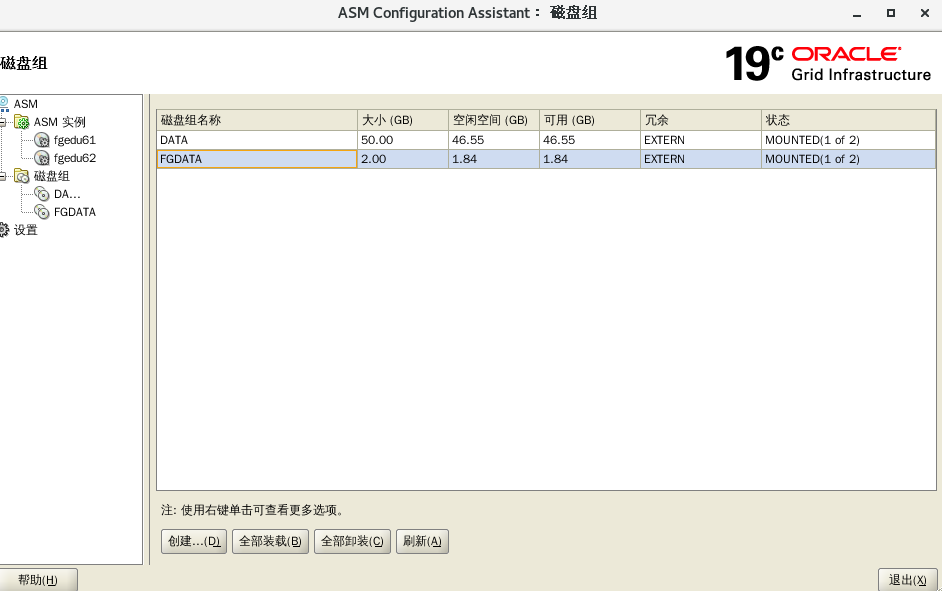Select fgedu61 instance label in tree
Viewport: 942px width, 591px height.
coord(74,140)
